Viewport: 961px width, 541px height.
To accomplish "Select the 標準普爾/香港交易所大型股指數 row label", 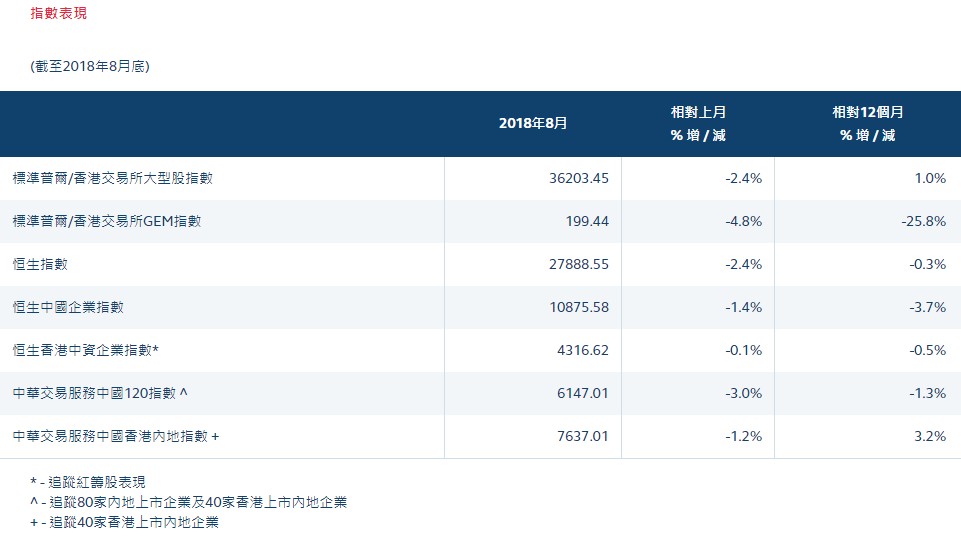I will (112, 178).
